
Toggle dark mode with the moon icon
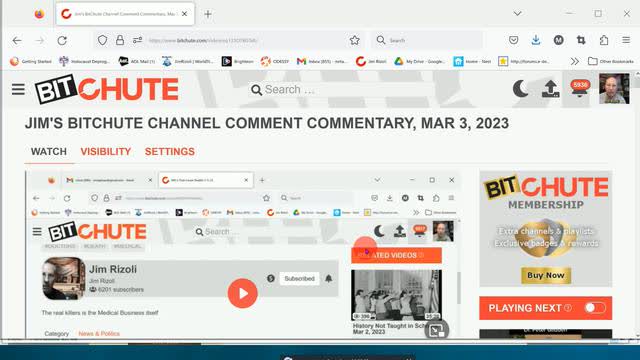[520, 89]
